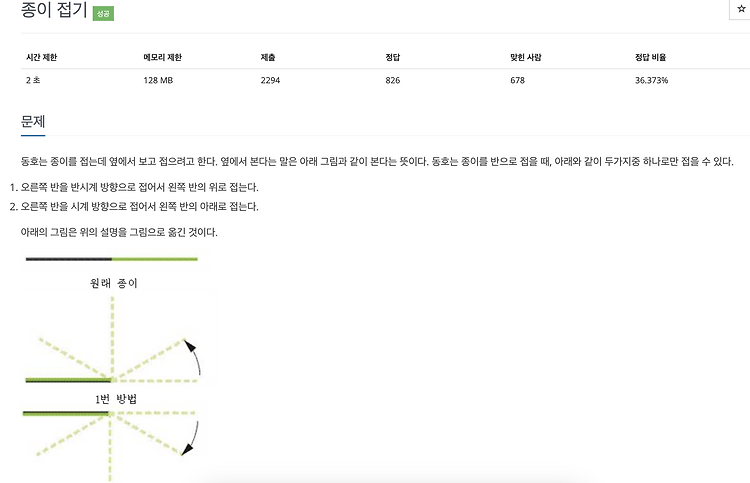
Task: Click the original paper line image
Action: click(x=111, y=259)
